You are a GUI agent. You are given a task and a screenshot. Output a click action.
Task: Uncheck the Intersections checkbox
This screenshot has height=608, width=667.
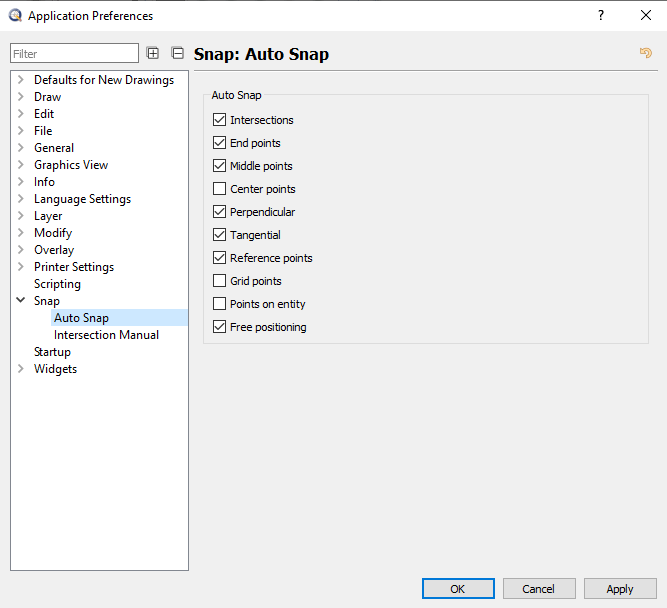click(x=219, y=120)
